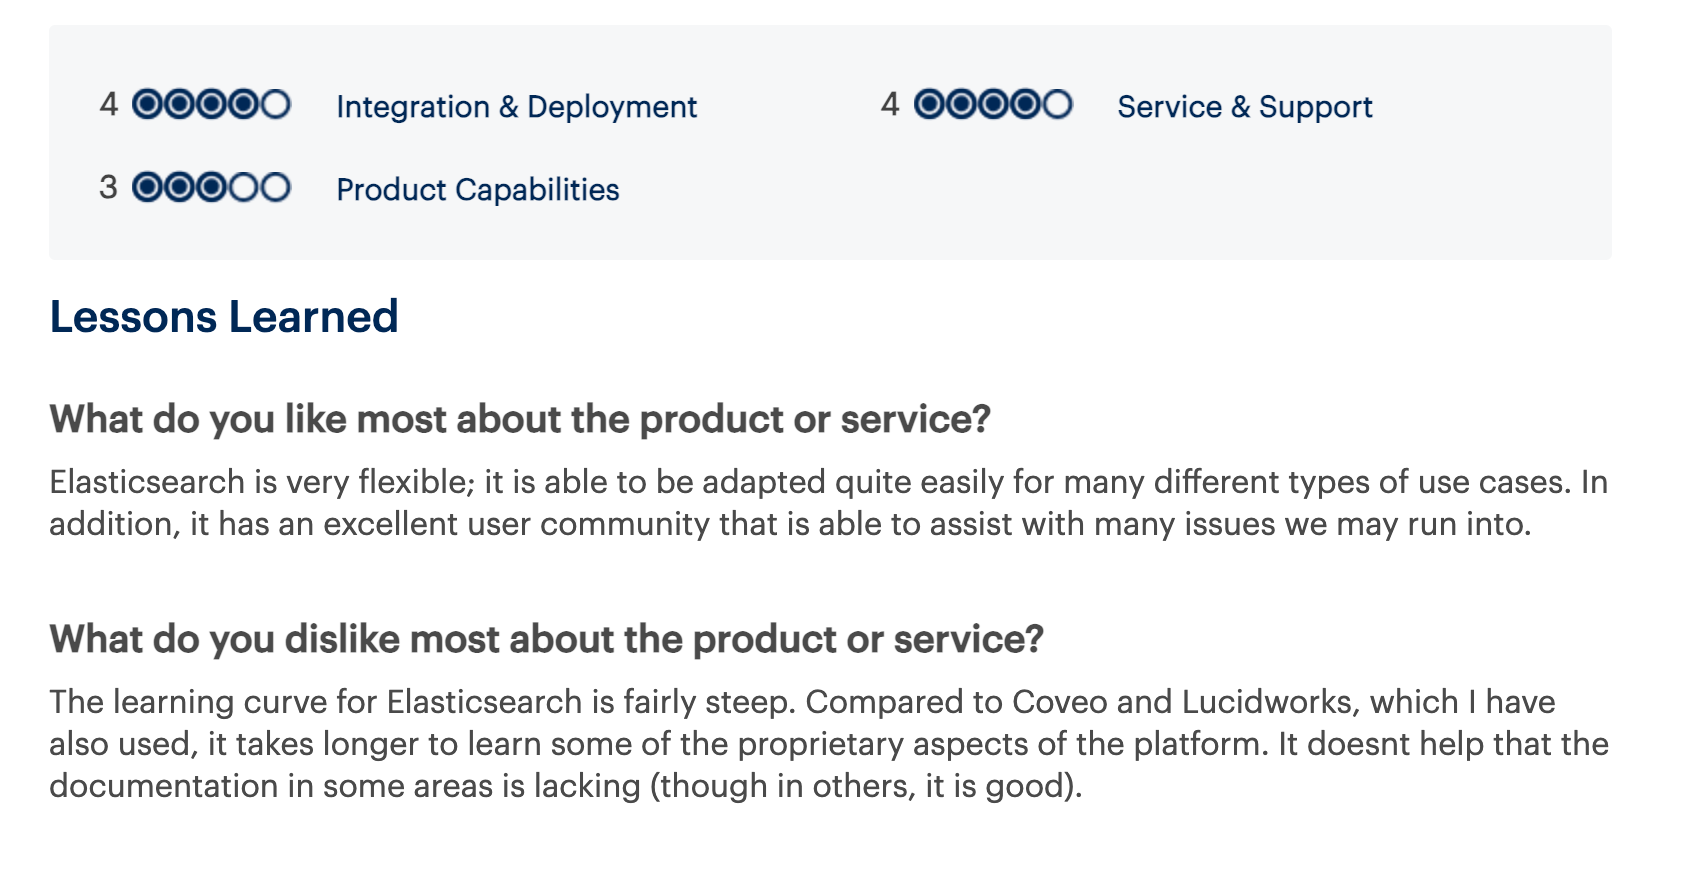1698x874 pixels.
Task: Click the "What do you like most" question
Action: pyautogui.click(x=519, y=419)
